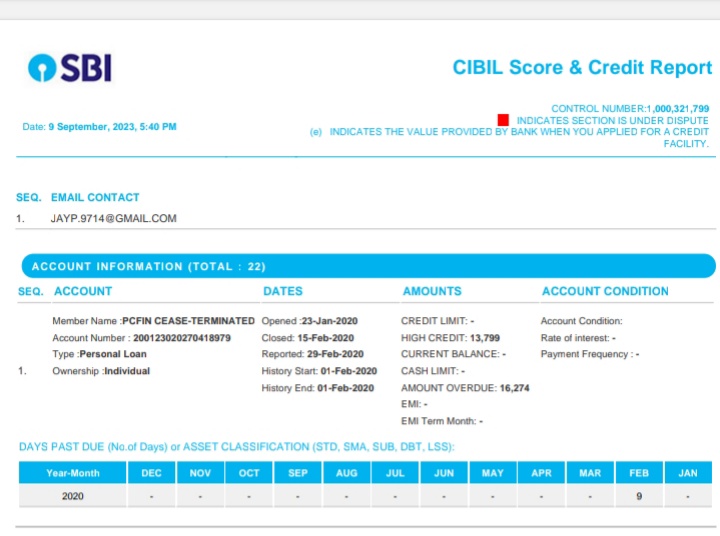This screenshot has width=720, height=536.
Task: Click the EMAIL CONTACT section heading
Action: click(x=95, y=198)
